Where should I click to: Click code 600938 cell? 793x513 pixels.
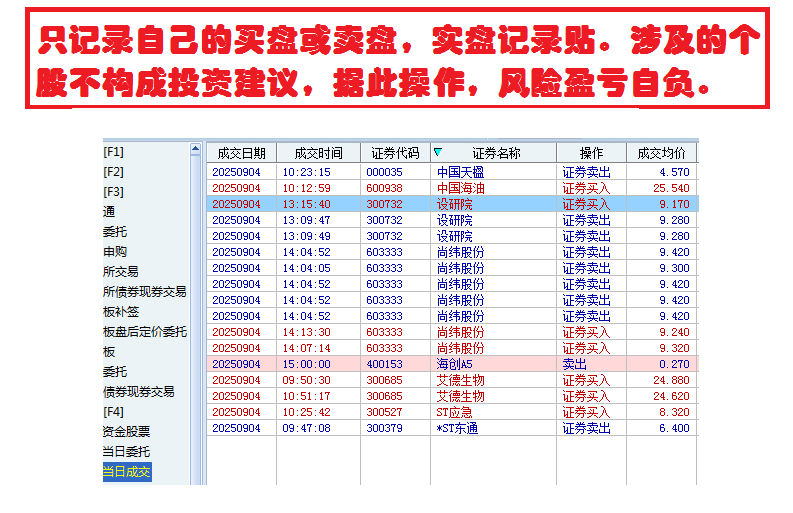pyautogui.click(x=384, y=188)
